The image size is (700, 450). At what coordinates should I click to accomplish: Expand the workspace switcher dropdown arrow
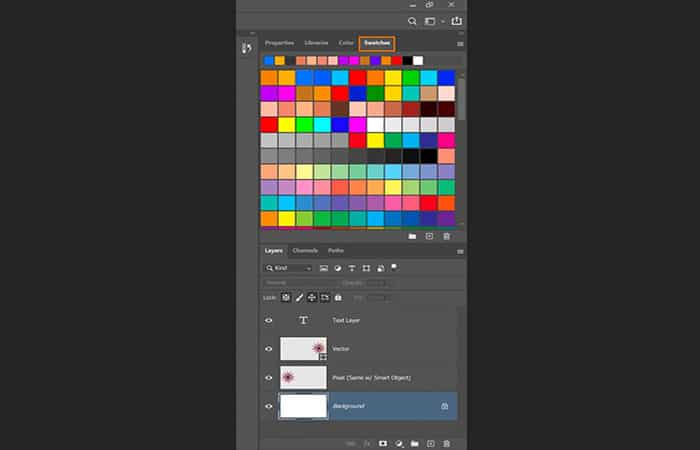coord(443,21)
